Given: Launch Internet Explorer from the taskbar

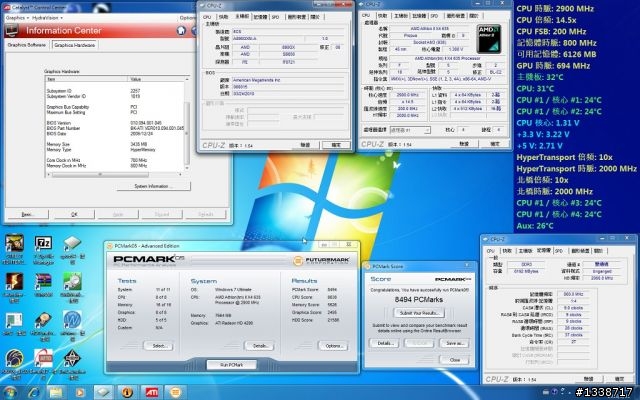Looking at the screenshot, I should click(x=34, y=392).
